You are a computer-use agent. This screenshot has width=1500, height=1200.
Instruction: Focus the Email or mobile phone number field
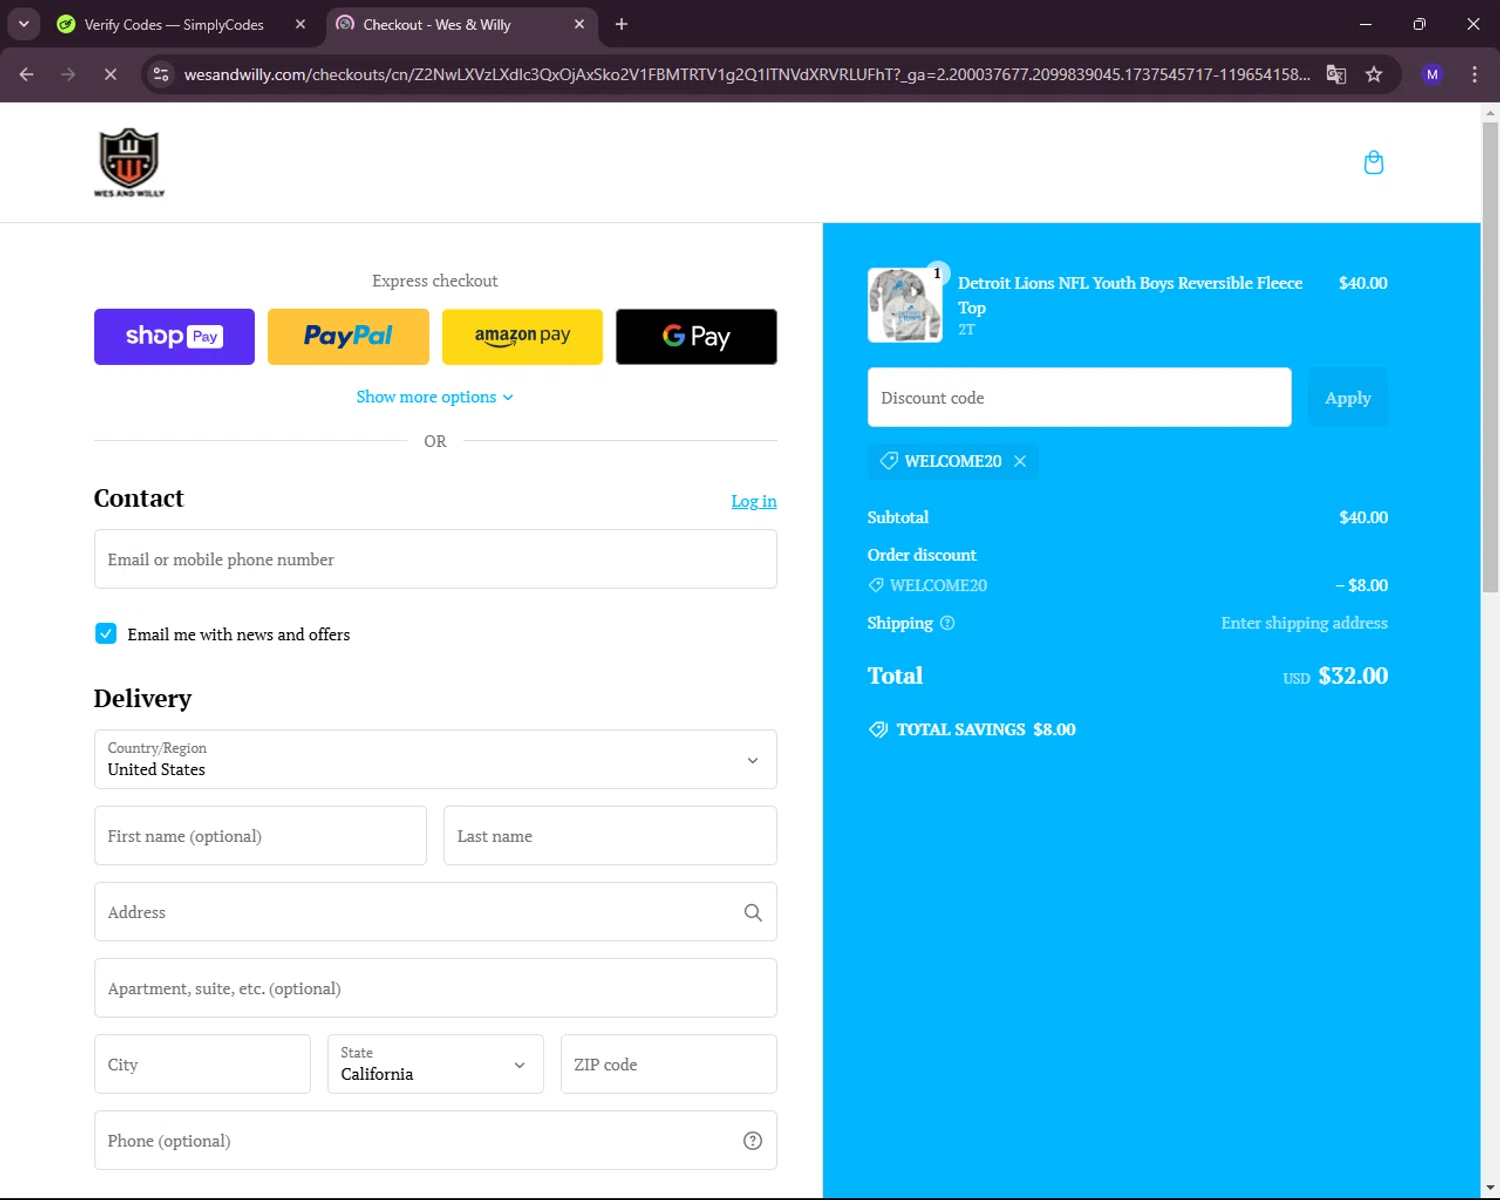[x=435, y=559]
